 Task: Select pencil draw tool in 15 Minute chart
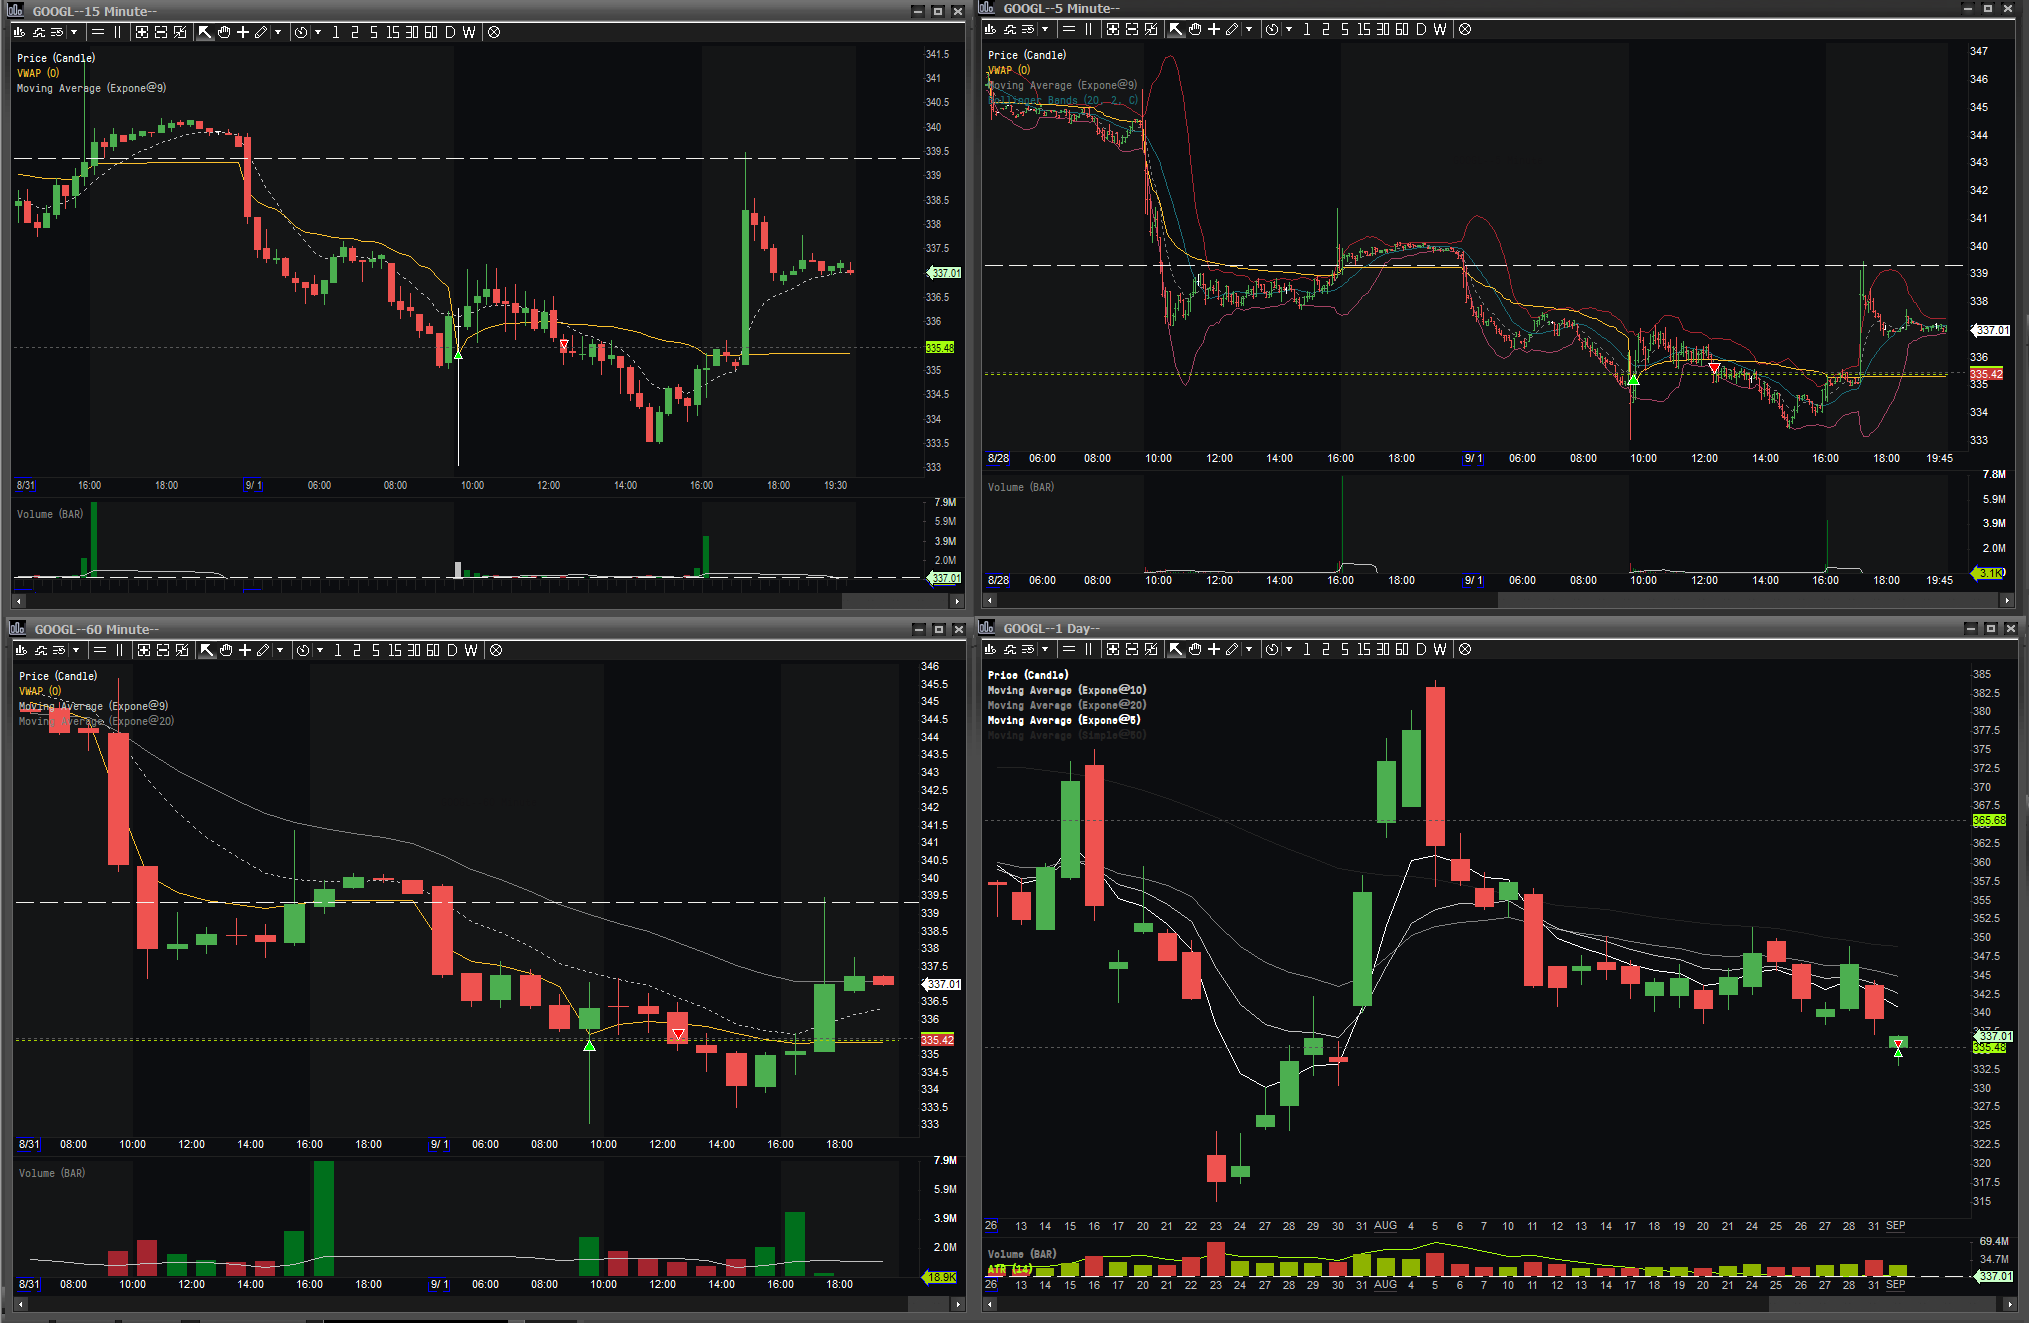261,32
